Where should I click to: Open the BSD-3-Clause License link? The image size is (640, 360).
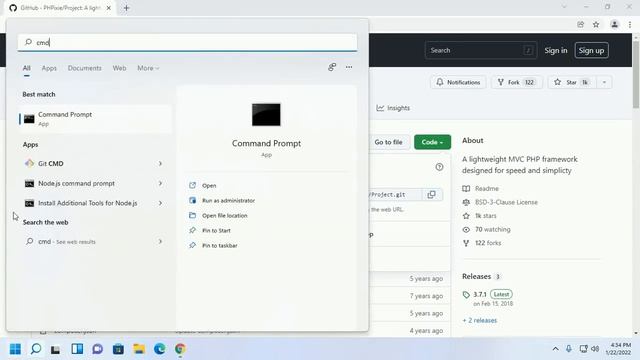[506, 202]
